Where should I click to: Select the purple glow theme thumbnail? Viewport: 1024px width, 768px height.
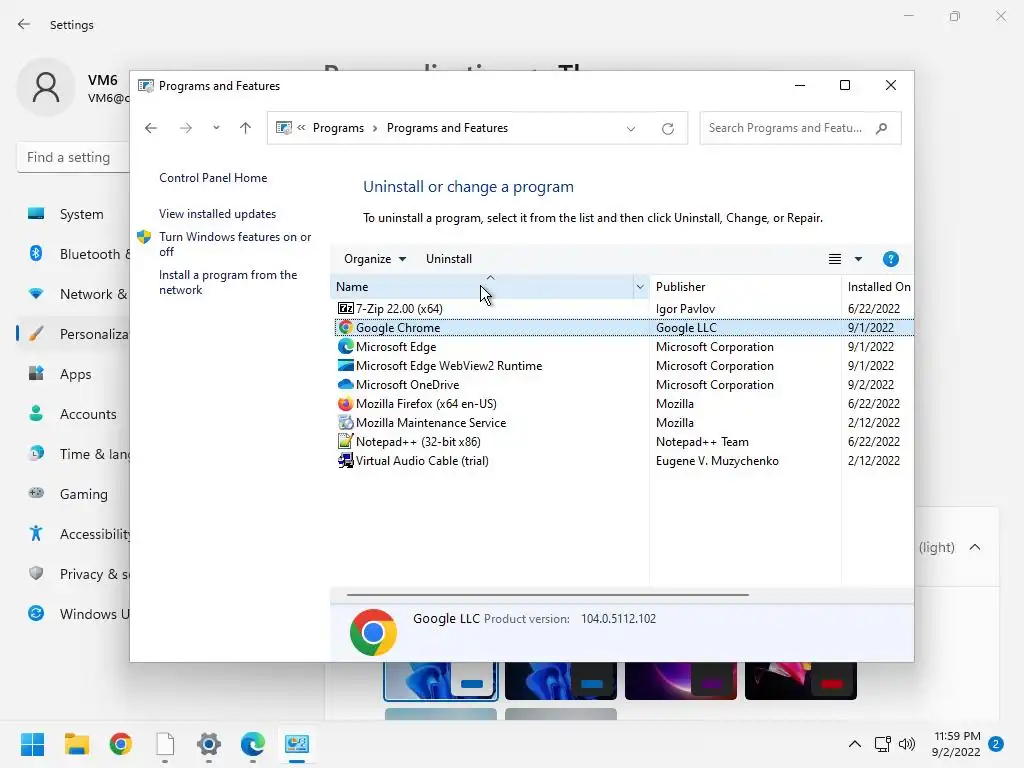pos(680,680)
